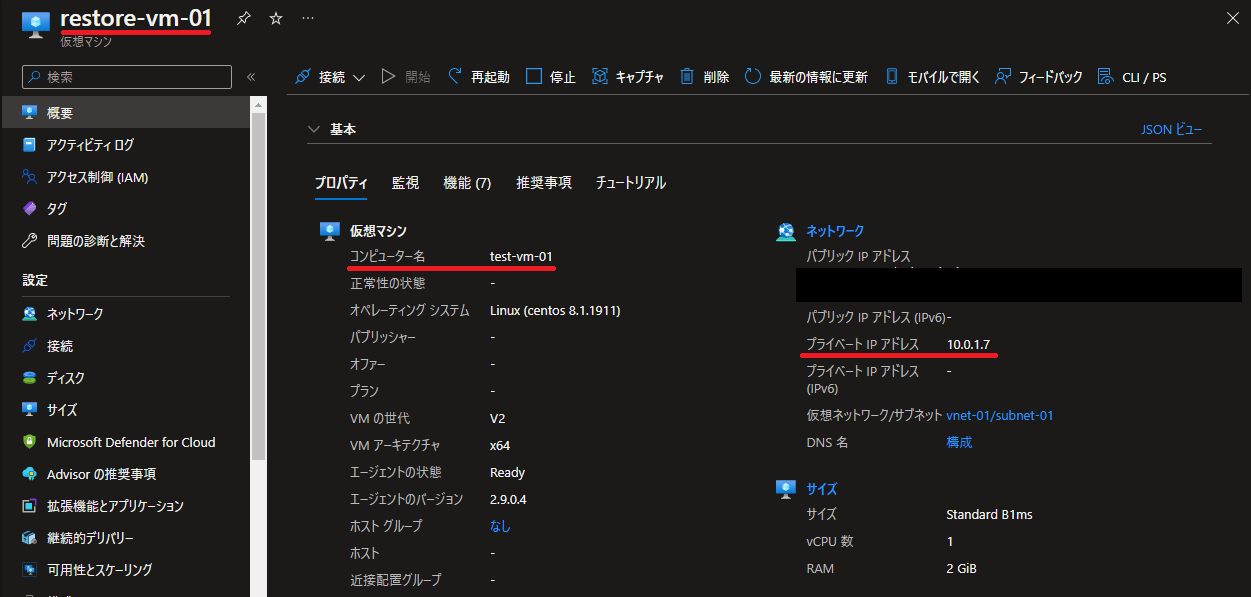Click the RAM value 2 GiB
1251x597 pixels.
pyautogui.click(x=961, y=569)
